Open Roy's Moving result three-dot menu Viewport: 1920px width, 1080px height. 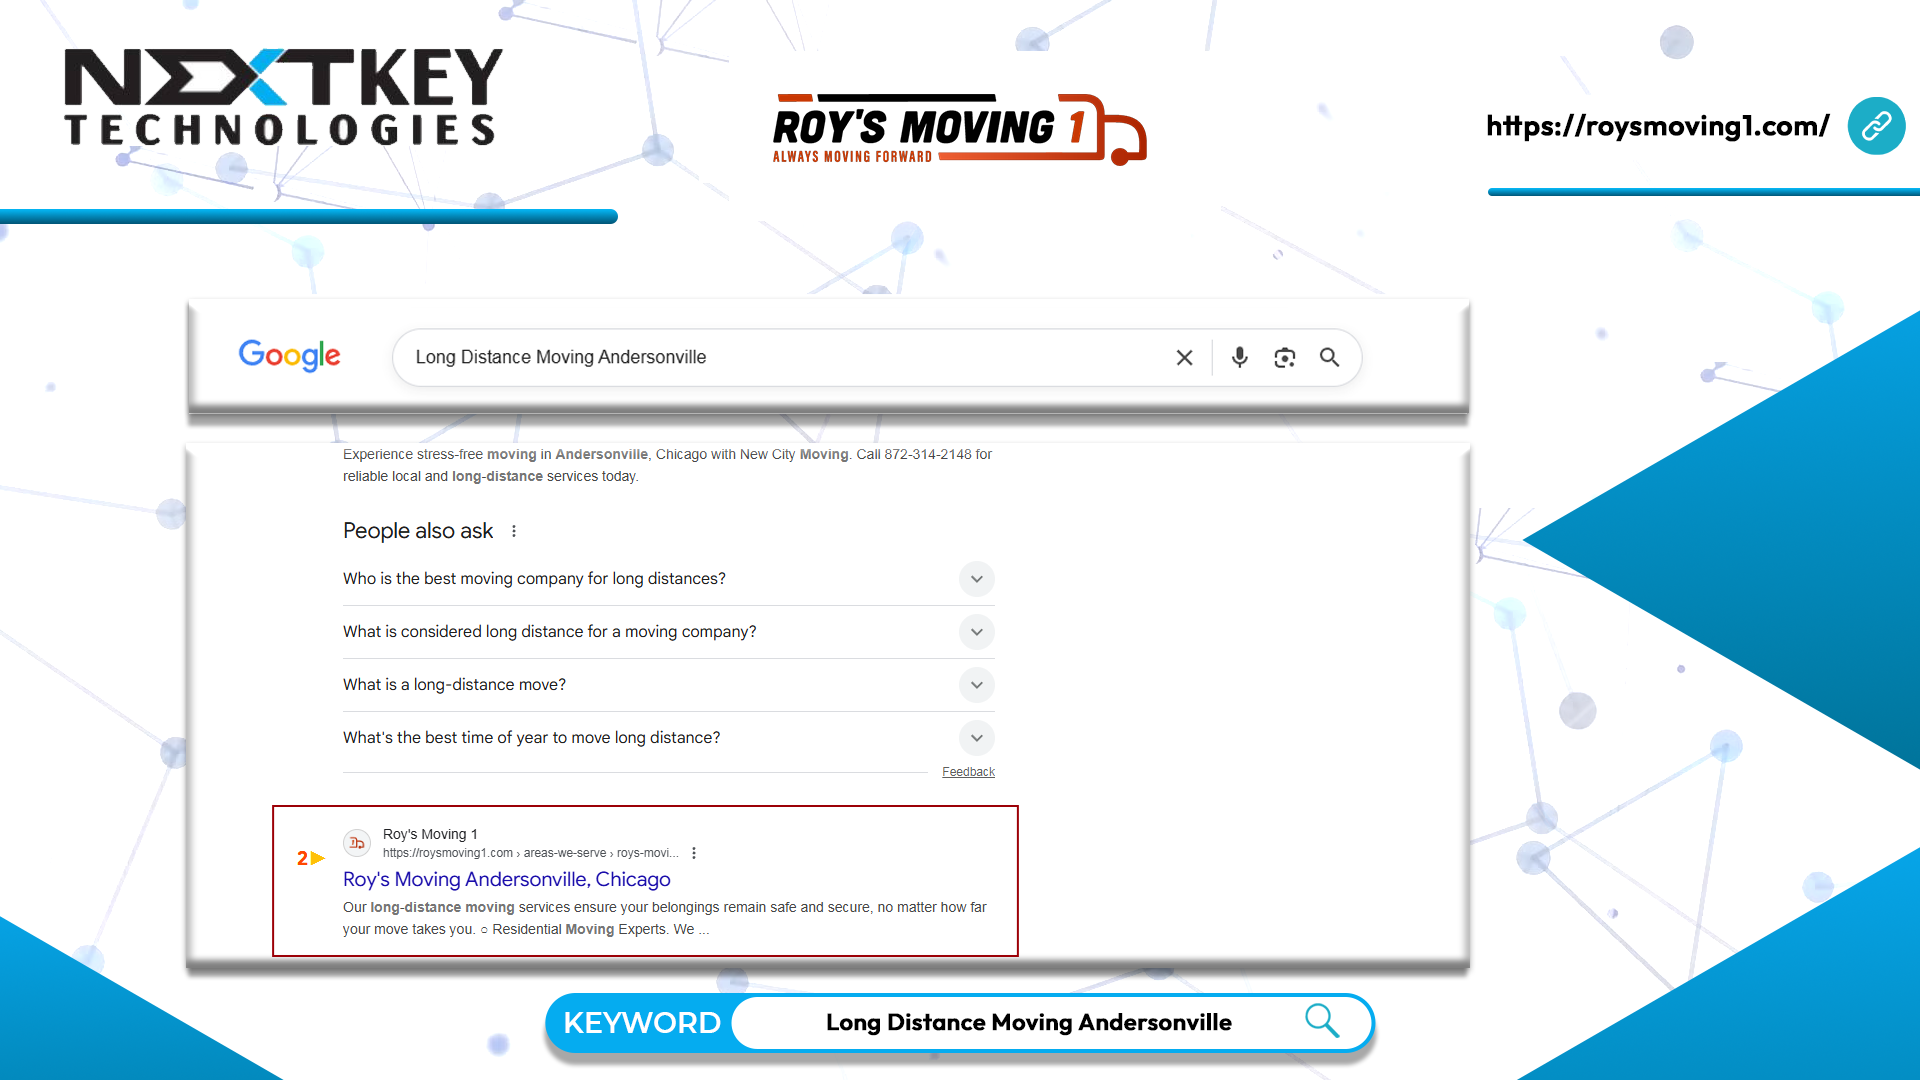[x=694, y=853]
